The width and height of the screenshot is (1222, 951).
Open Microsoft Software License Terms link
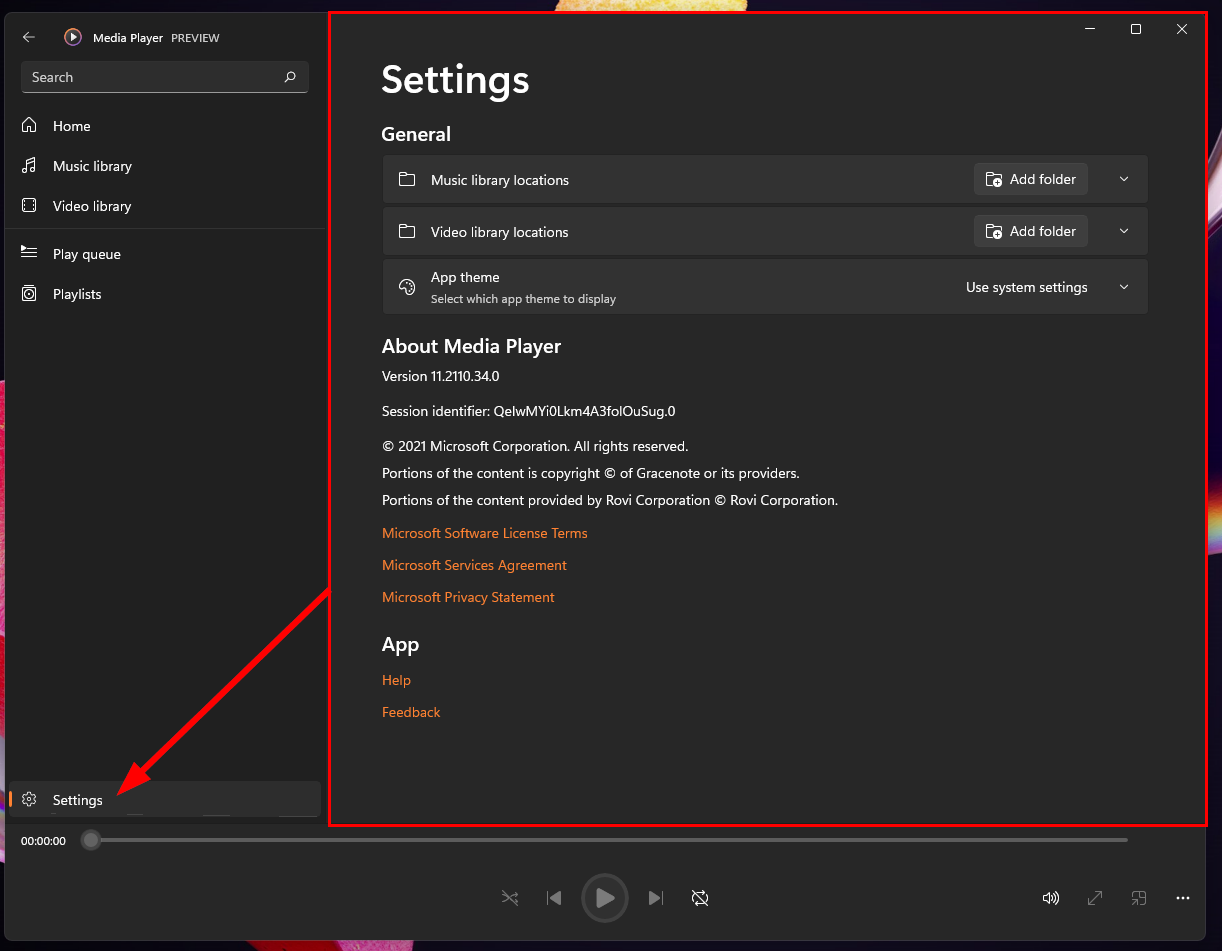485,533
